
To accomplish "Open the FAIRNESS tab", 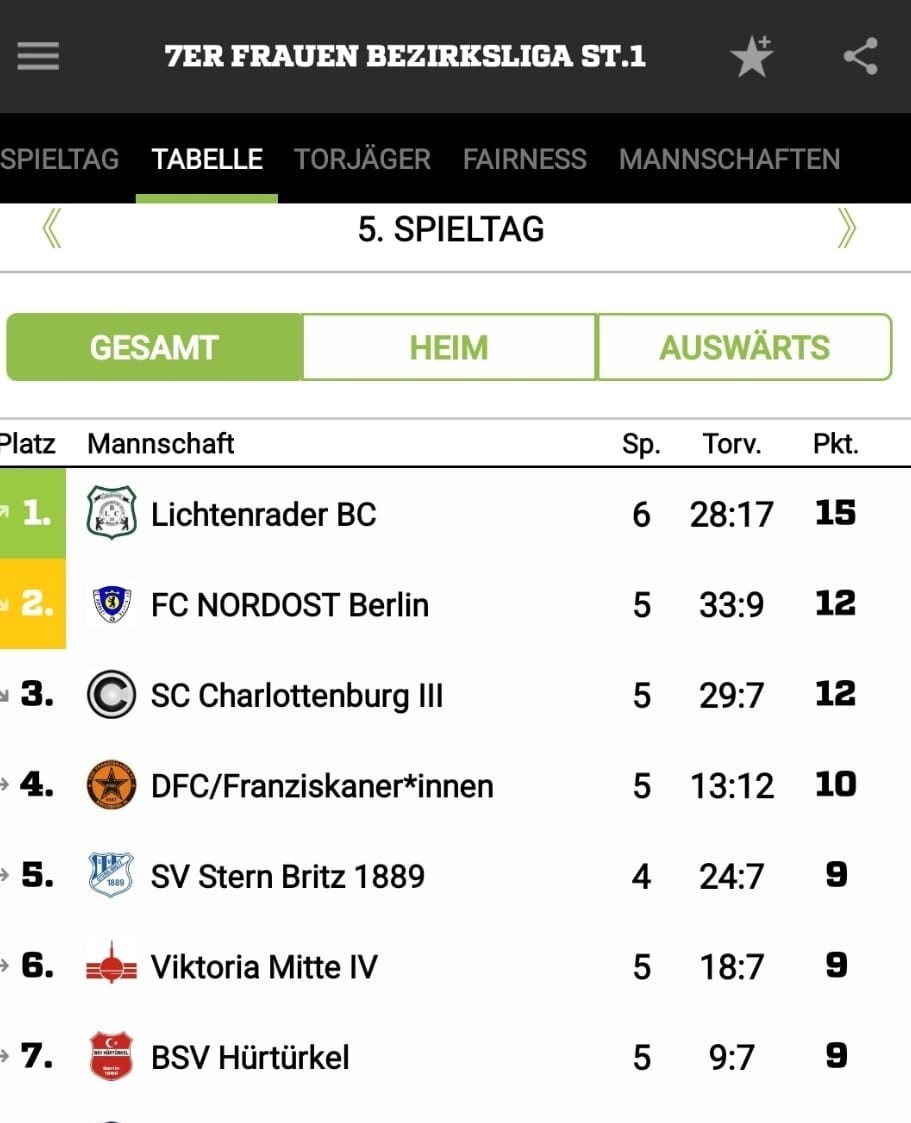I will (524, 159).
